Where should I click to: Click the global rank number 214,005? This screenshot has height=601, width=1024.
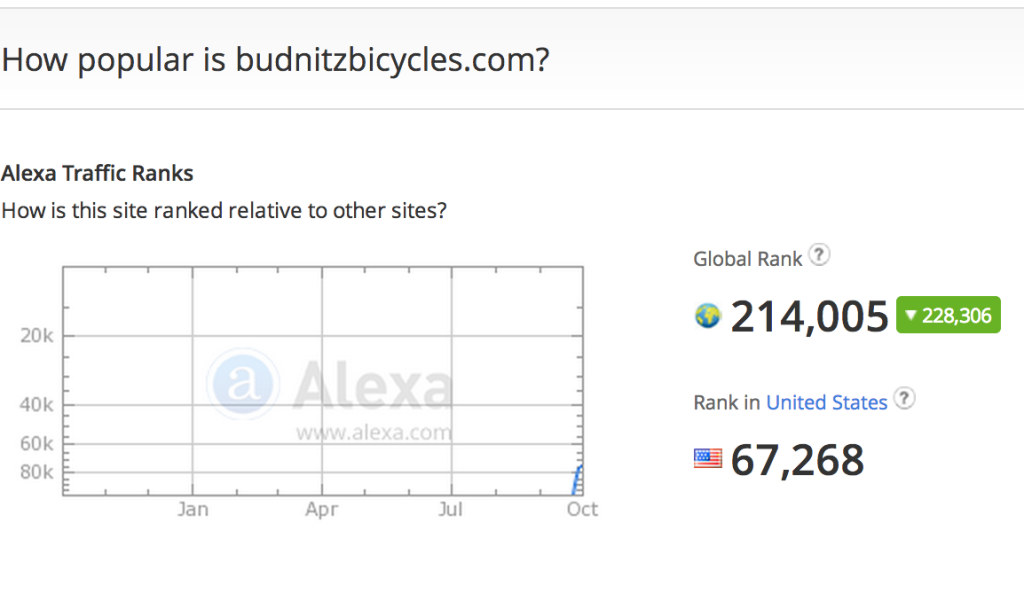click(x=810, y=317)
